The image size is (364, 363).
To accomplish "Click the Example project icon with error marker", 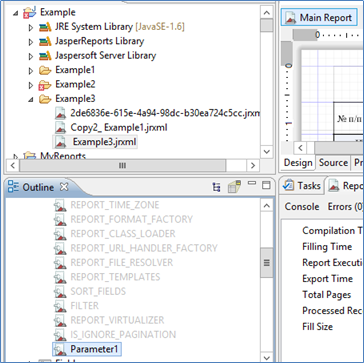I will [30, 13].
